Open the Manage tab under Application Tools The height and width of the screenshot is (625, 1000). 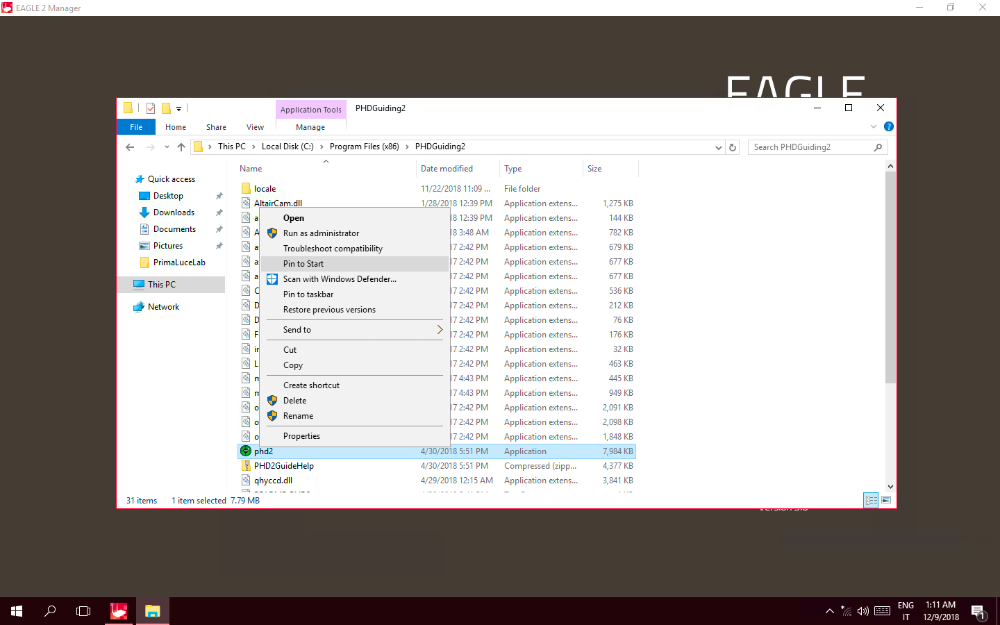[x=310, y=127]
